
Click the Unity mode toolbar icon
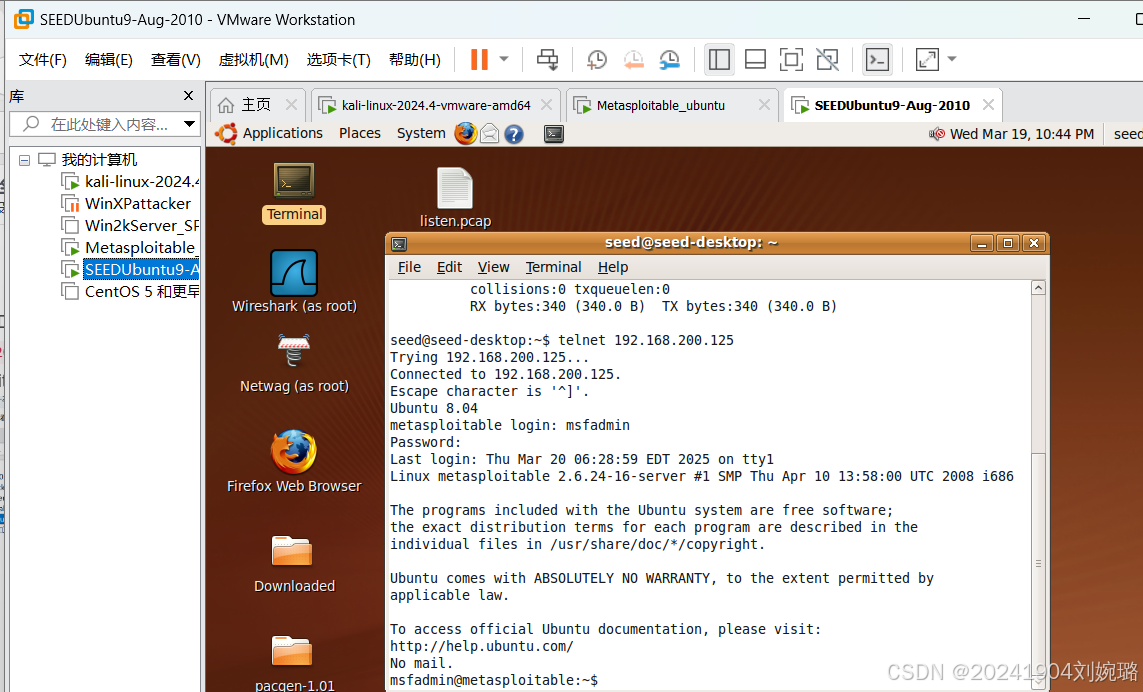point(827,59)
